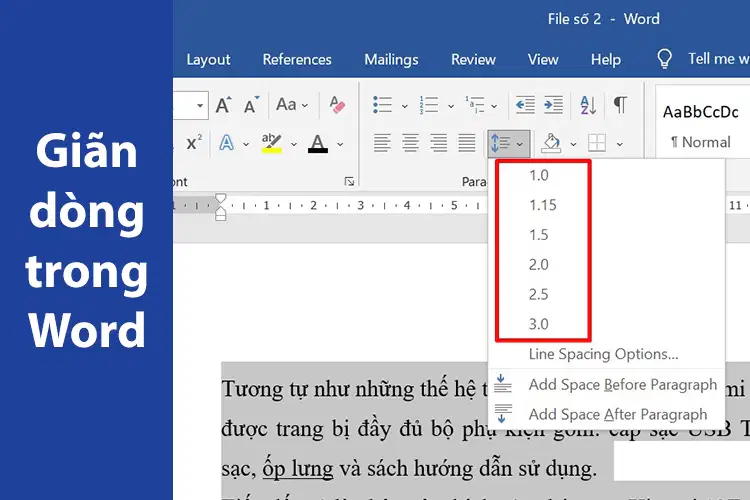
Task: Expand the Borders dropdown arrow
Action: click(619, 144)
